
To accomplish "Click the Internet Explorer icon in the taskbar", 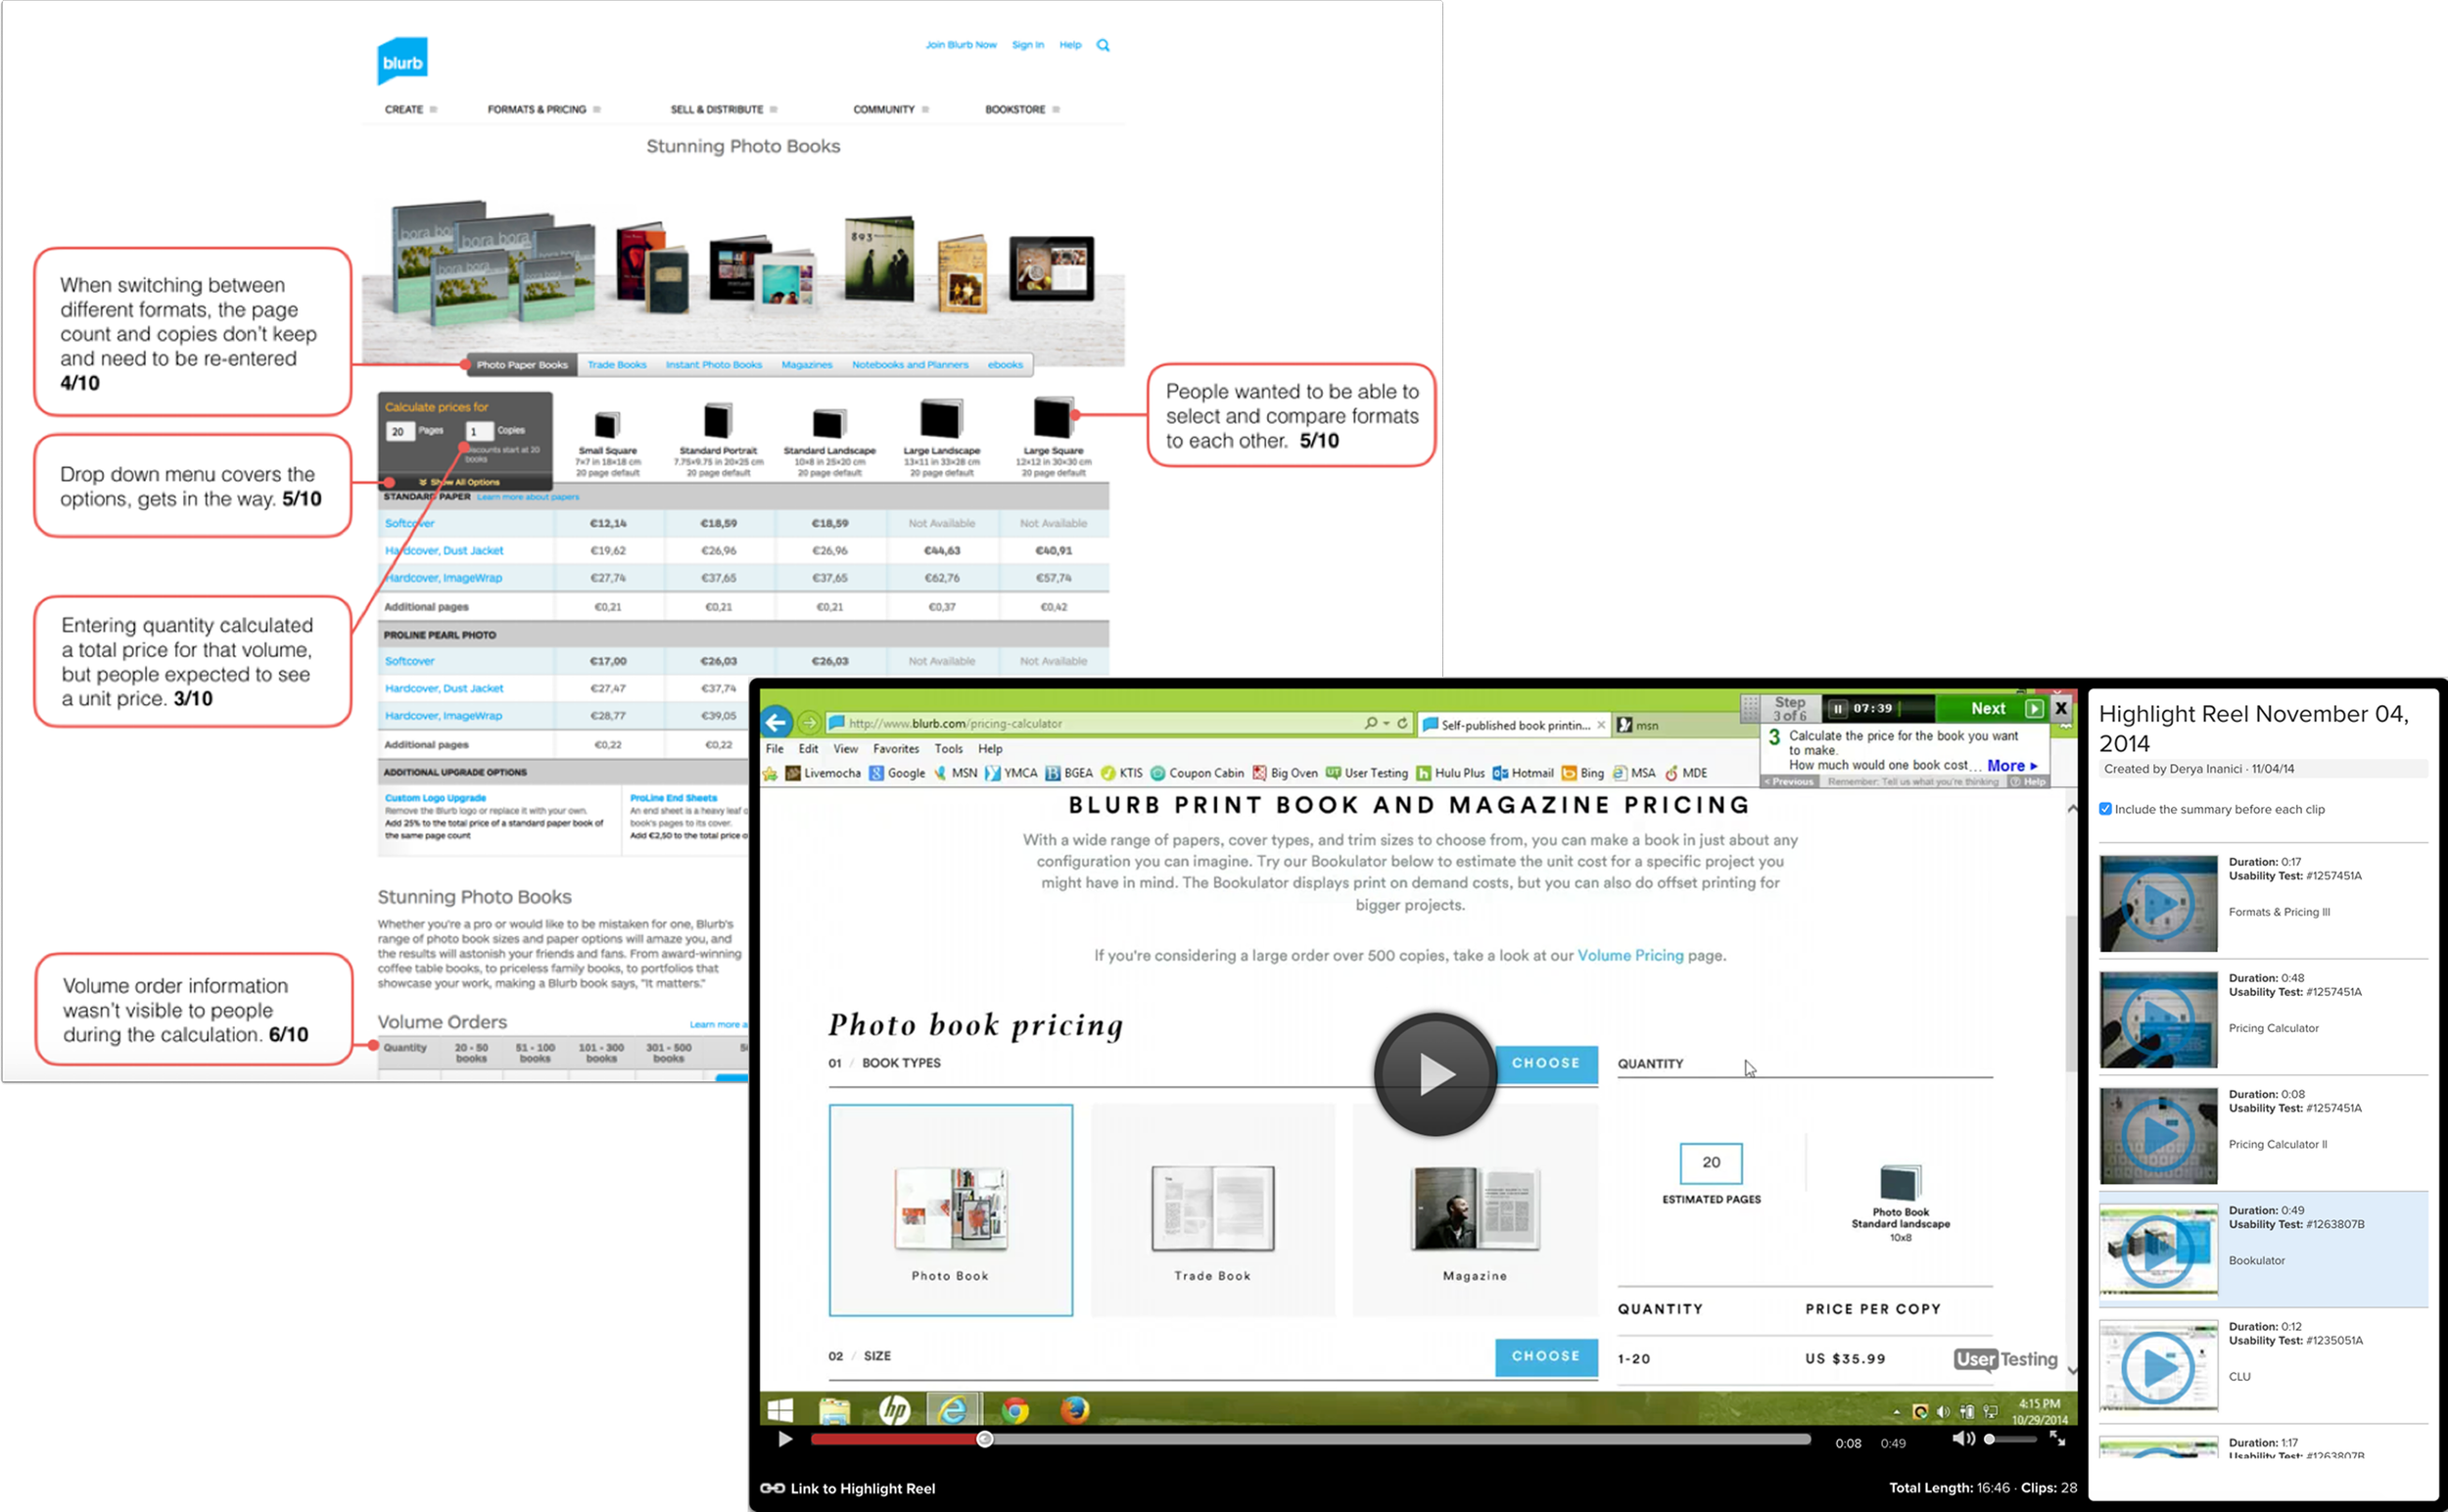I will [x=953, y=1410].
